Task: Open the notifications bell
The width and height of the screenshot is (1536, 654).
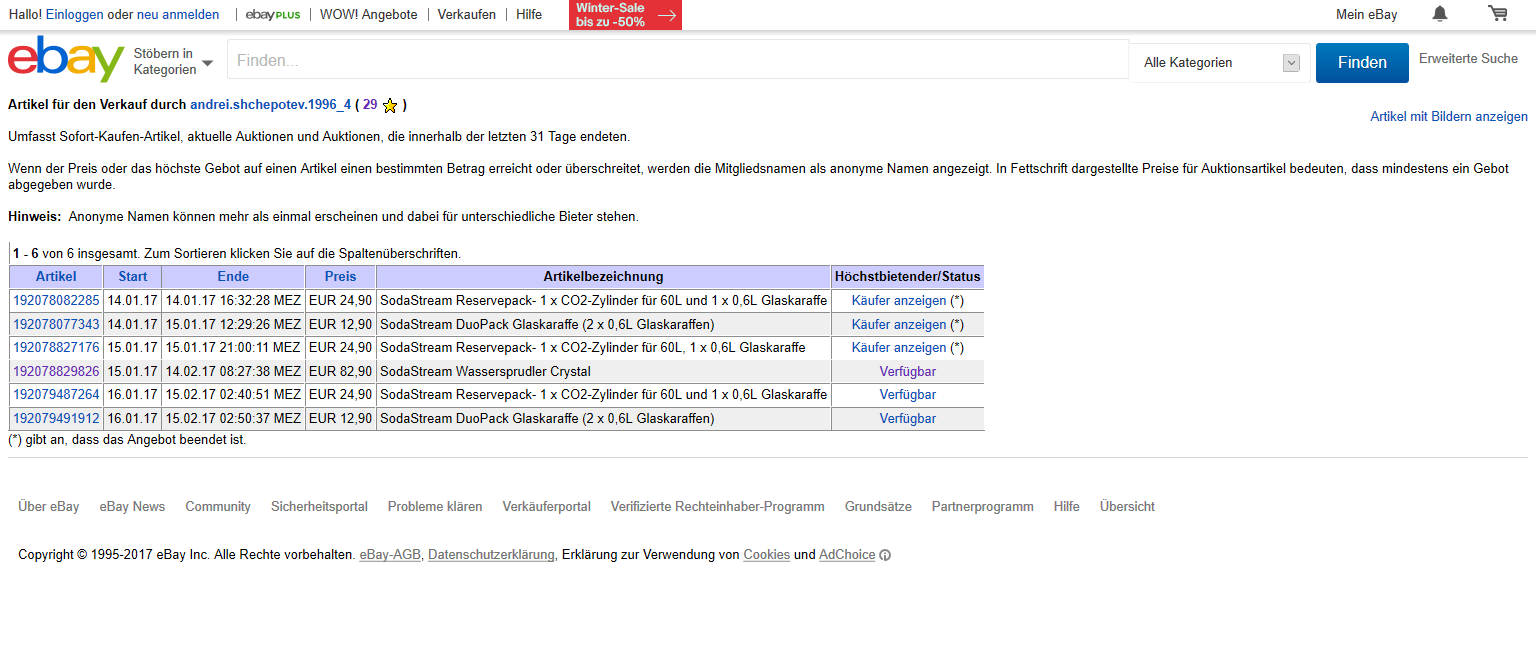Action: click(x=1440, y=14)
